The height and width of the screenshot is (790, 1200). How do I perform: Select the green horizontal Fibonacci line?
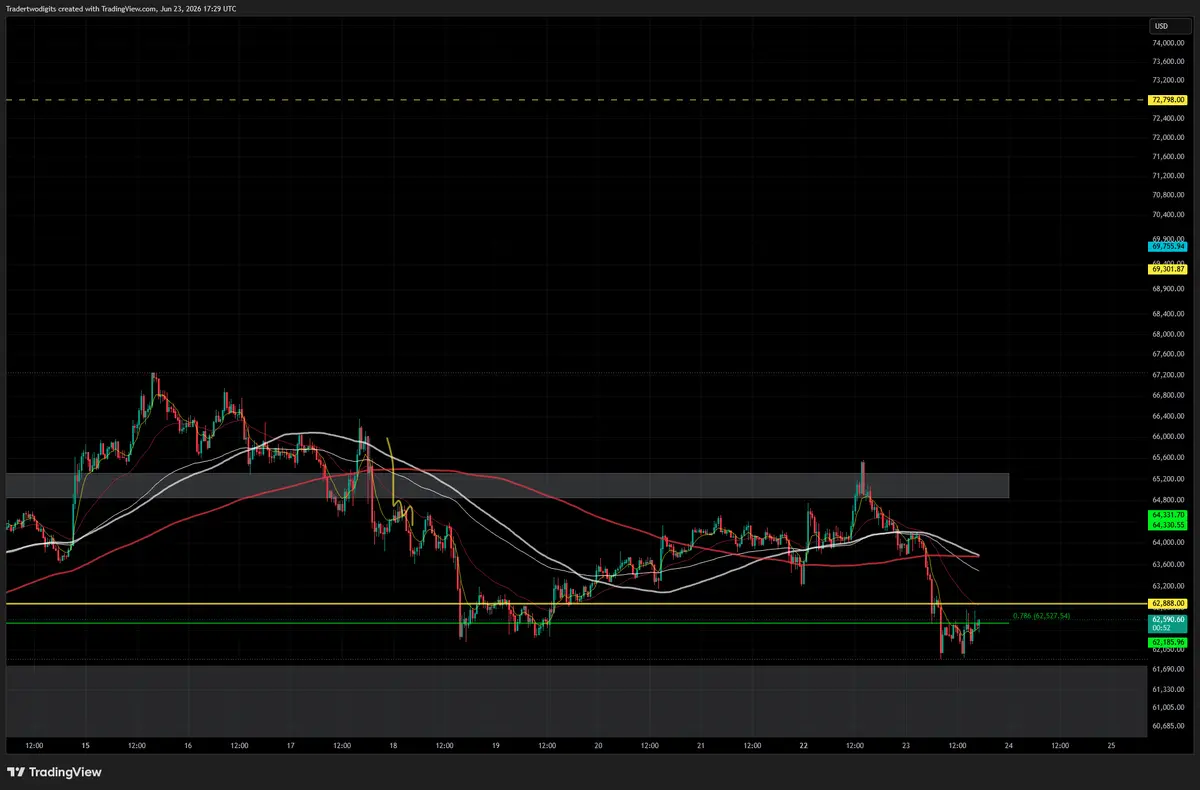[506, 623]
